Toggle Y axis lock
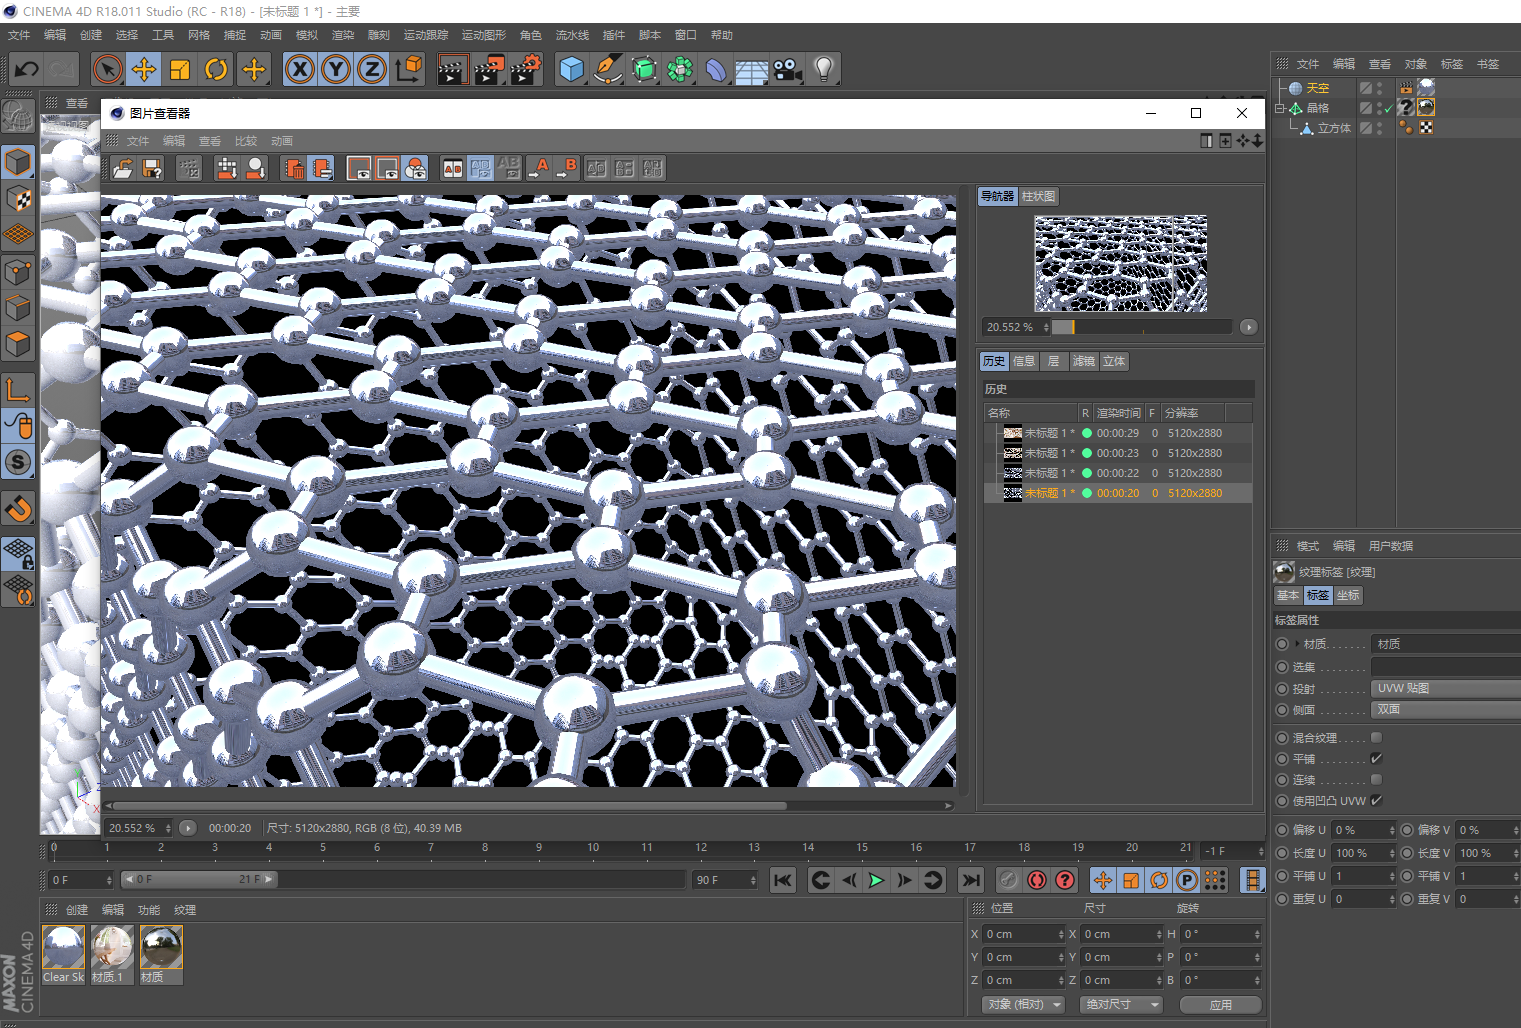The height and width of the screenshot is (1028, 1521). pyautogui.click(x=336, y=69)
